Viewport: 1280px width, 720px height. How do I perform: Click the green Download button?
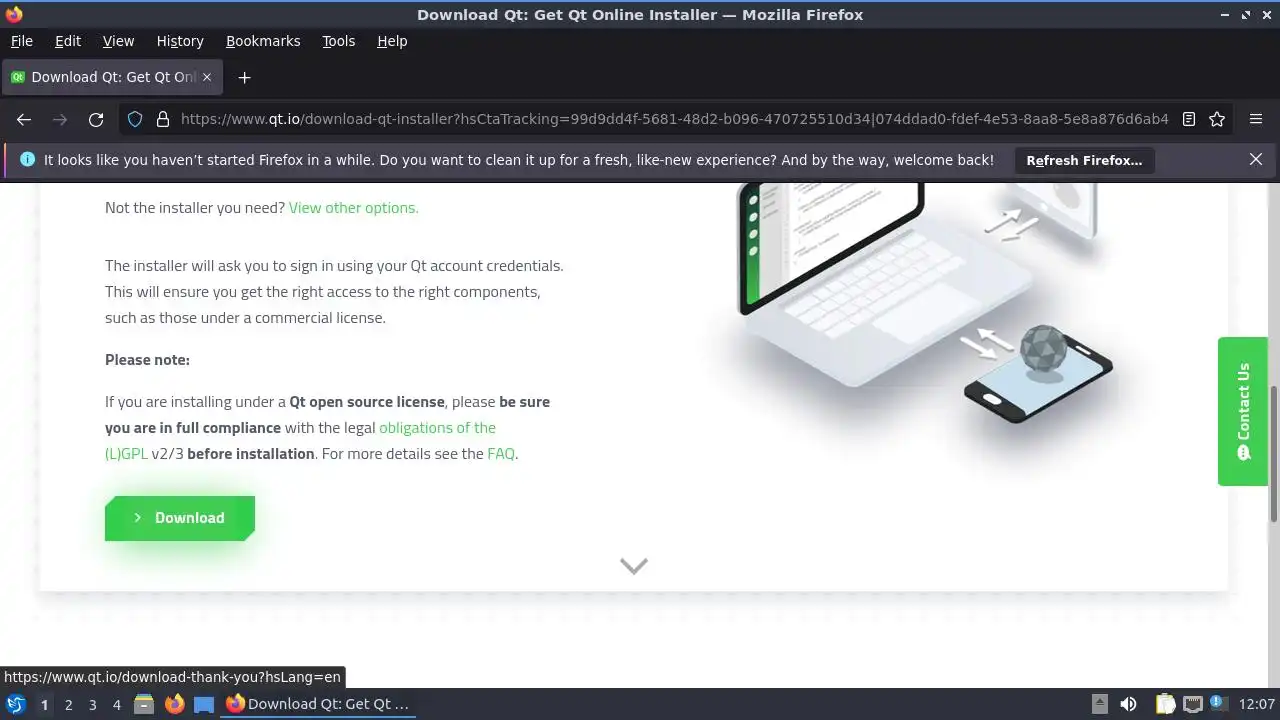click(180, 518)
